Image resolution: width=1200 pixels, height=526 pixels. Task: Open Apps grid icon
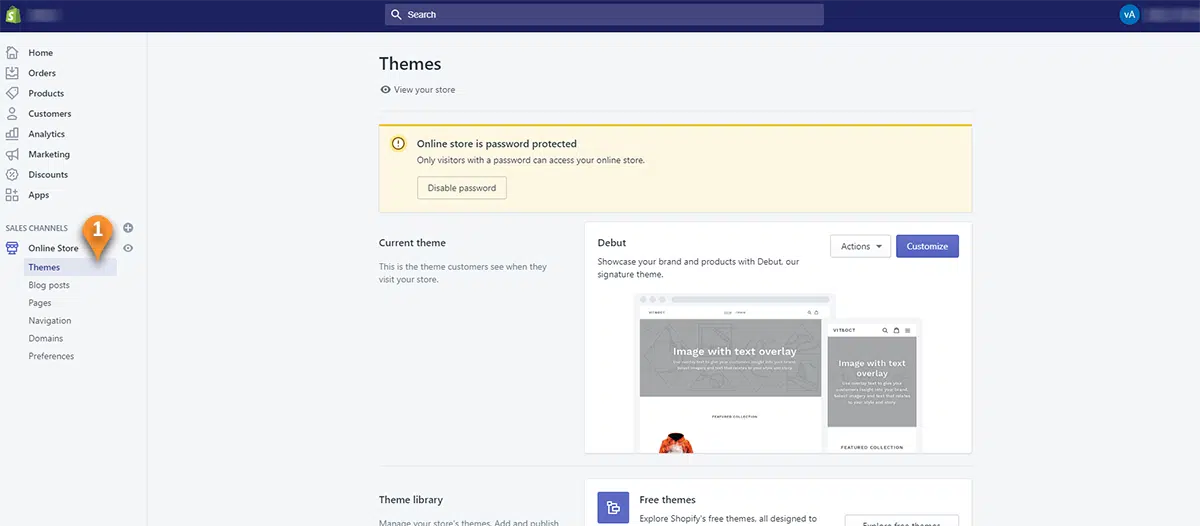(12, 195)
